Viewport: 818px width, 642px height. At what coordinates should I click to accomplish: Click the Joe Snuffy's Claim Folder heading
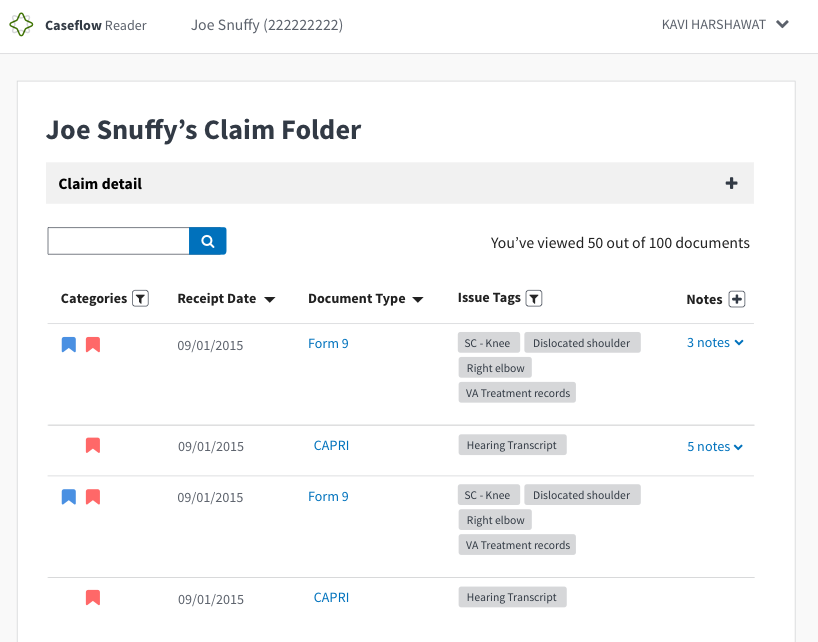(203, 130)
